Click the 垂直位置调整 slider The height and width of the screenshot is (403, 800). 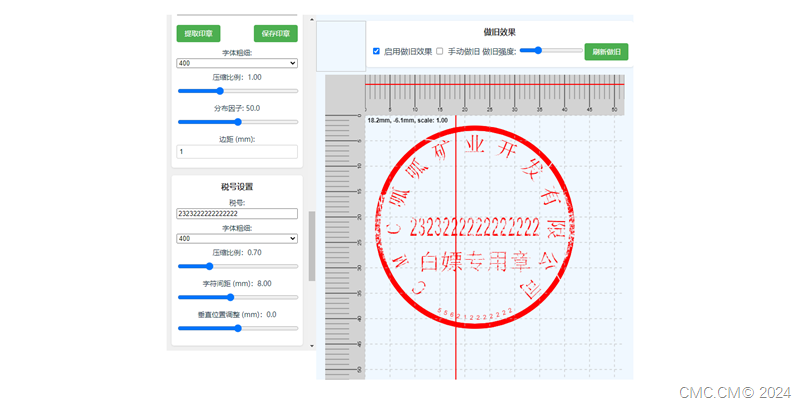238,329
